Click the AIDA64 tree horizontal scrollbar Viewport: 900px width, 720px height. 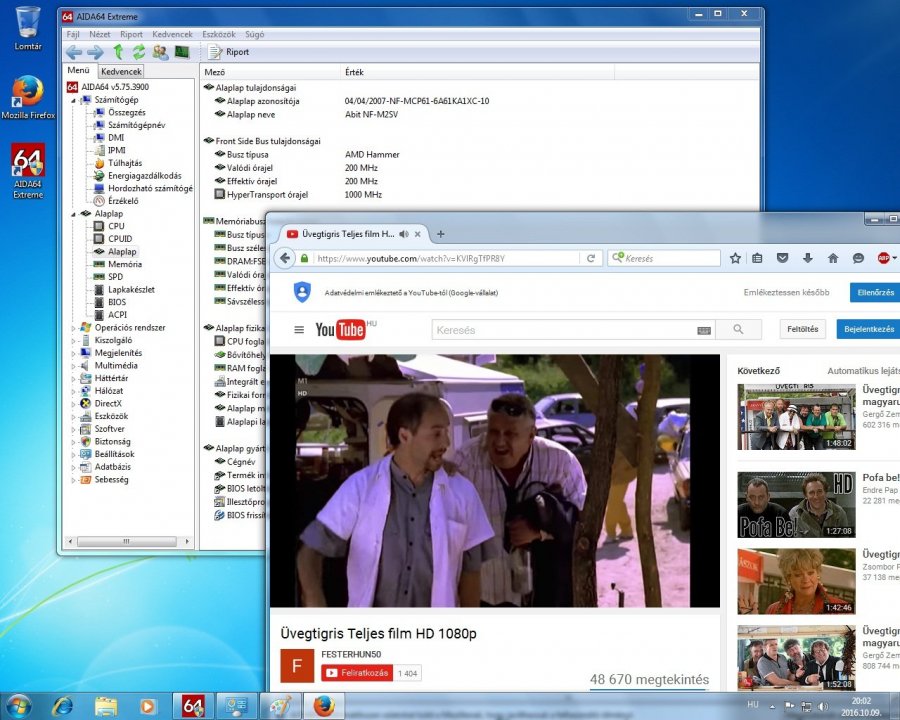point(127,541)
